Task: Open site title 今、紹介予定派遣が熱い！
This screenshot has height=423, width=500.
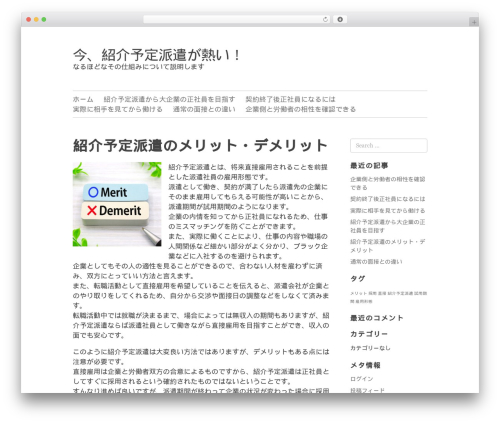Action: coord(156,55)
